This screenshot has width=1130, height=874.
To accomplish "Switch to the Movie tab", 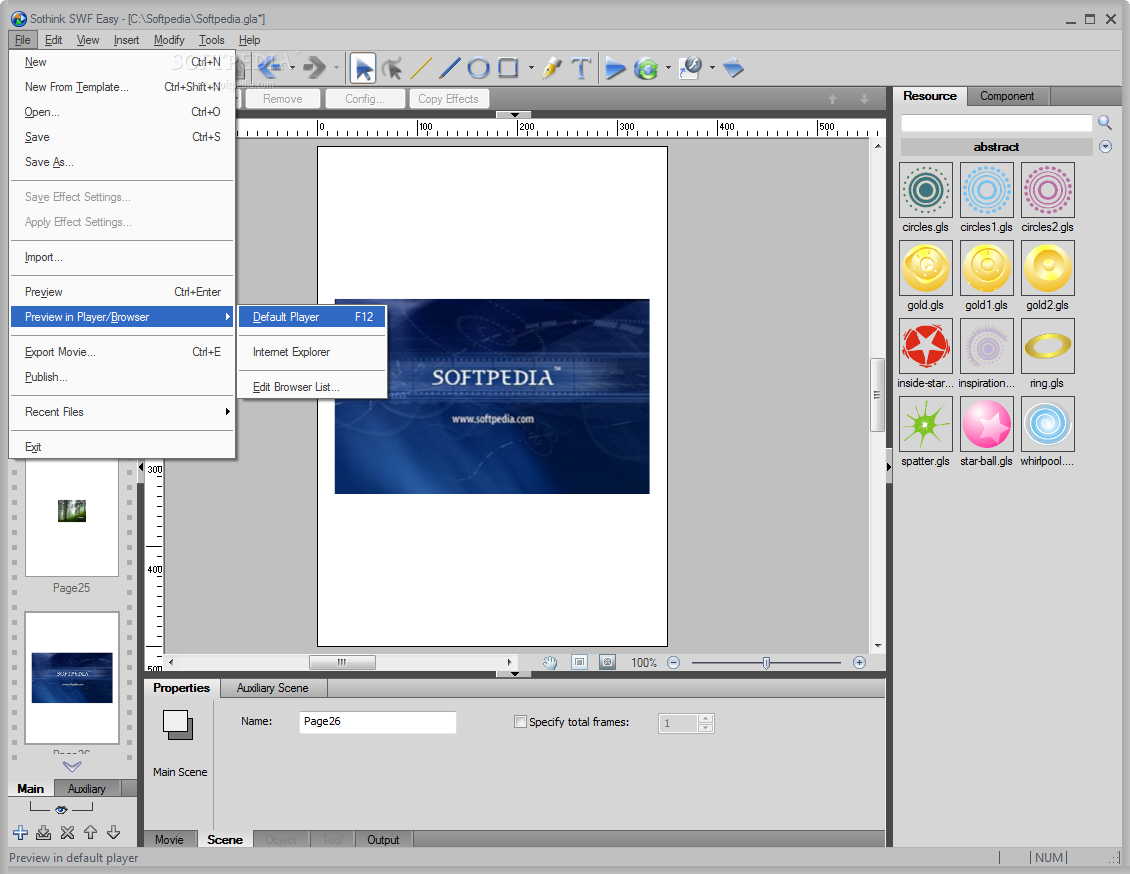I will click(x=169, y=840).
